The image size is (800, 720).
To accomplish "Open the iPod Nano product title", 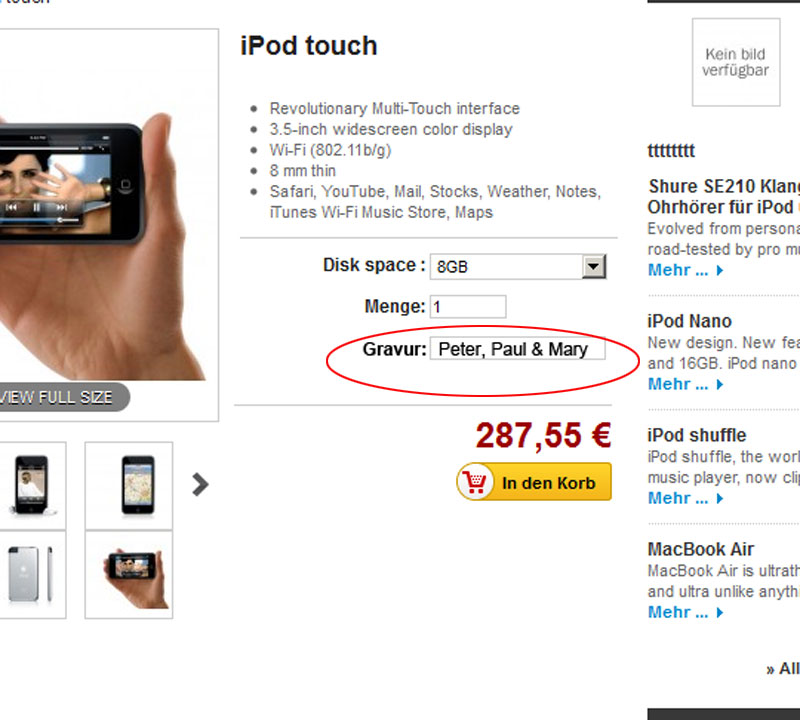I will point(689,321).
